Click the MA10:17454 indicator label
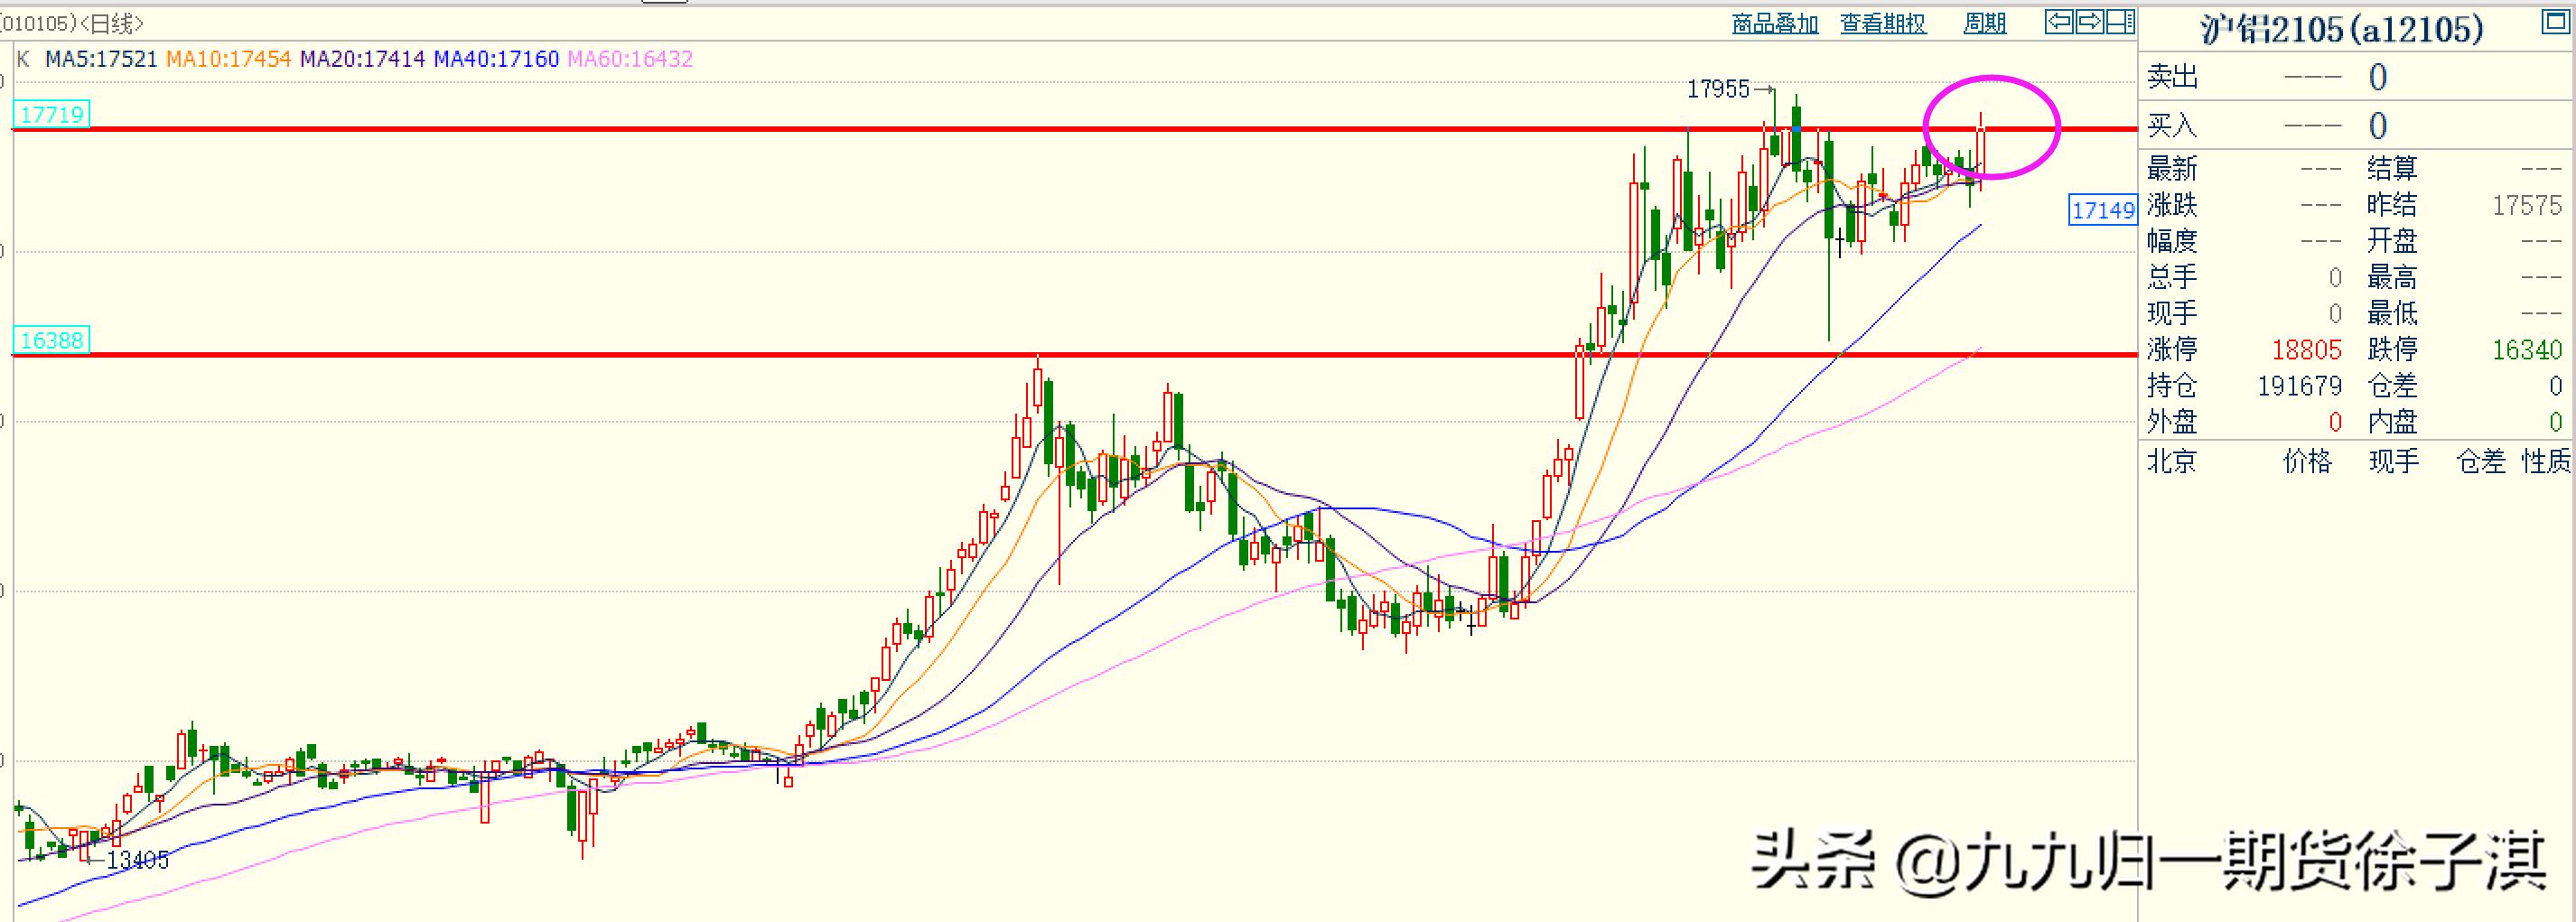The height and width of the screenshot is (922, 2576). point(228,59)
